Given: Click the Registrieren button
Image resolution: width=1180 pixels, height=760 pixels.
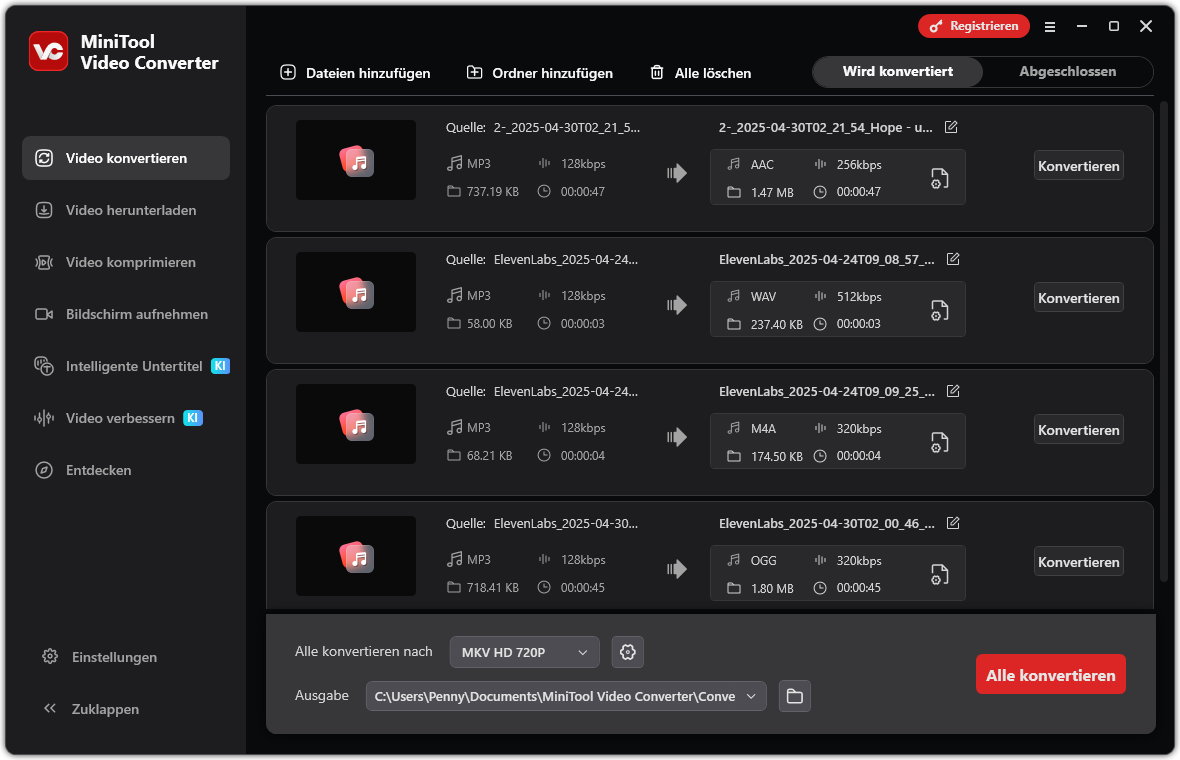Looking at the screenshot, I should coord(973,26).
